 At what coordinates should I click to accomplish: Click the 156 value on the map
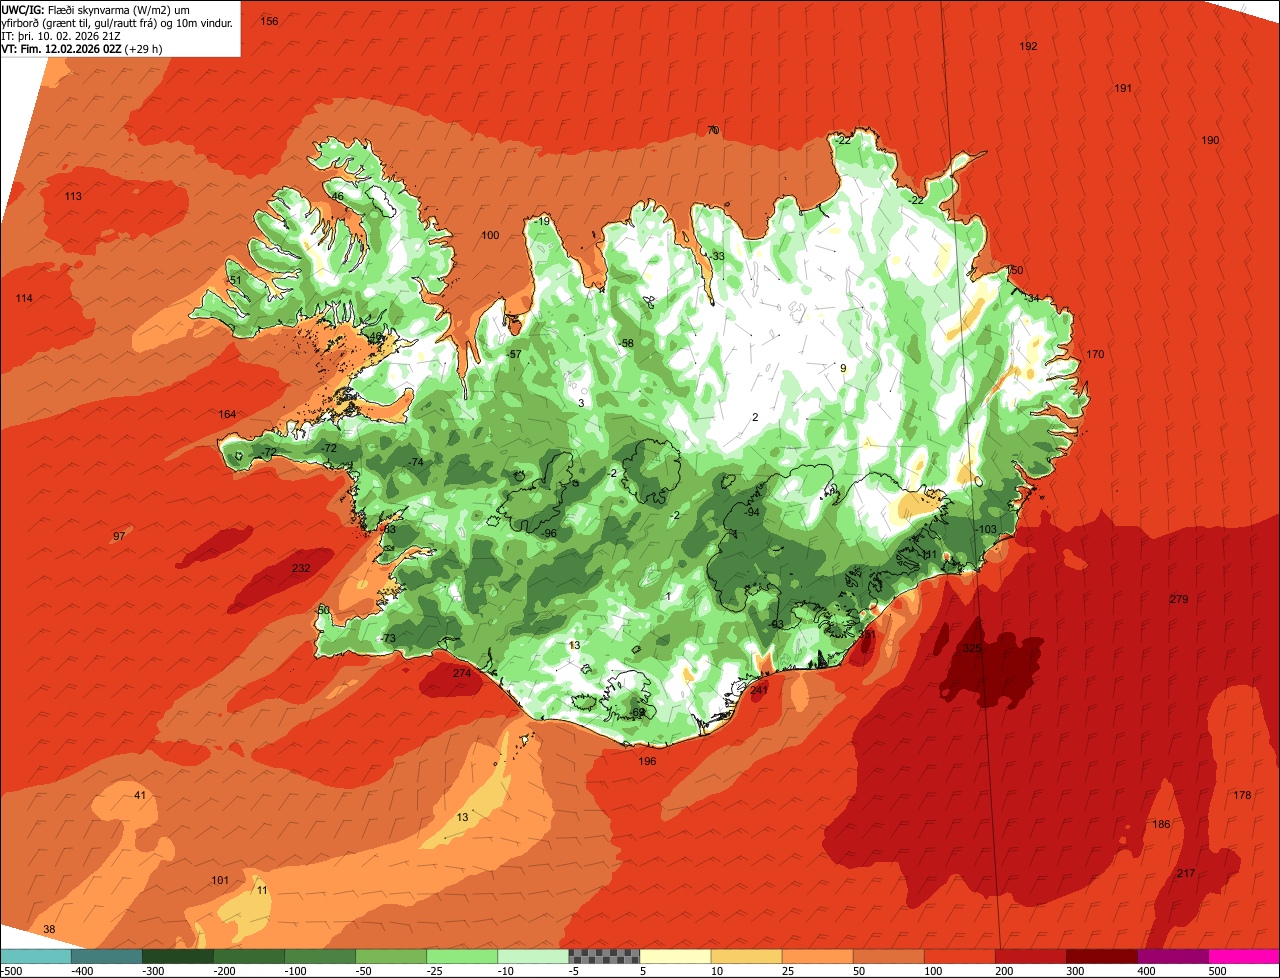coord(270,21)
